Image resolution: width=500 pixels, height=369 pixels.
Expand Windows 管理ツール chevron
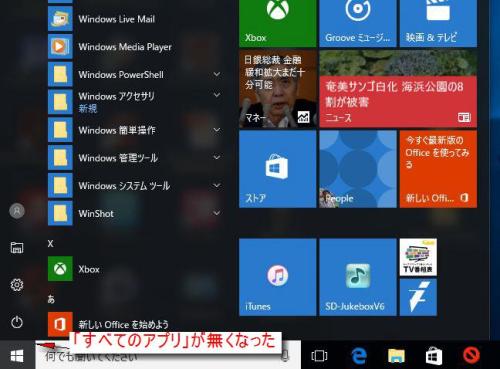pos(217,157)
